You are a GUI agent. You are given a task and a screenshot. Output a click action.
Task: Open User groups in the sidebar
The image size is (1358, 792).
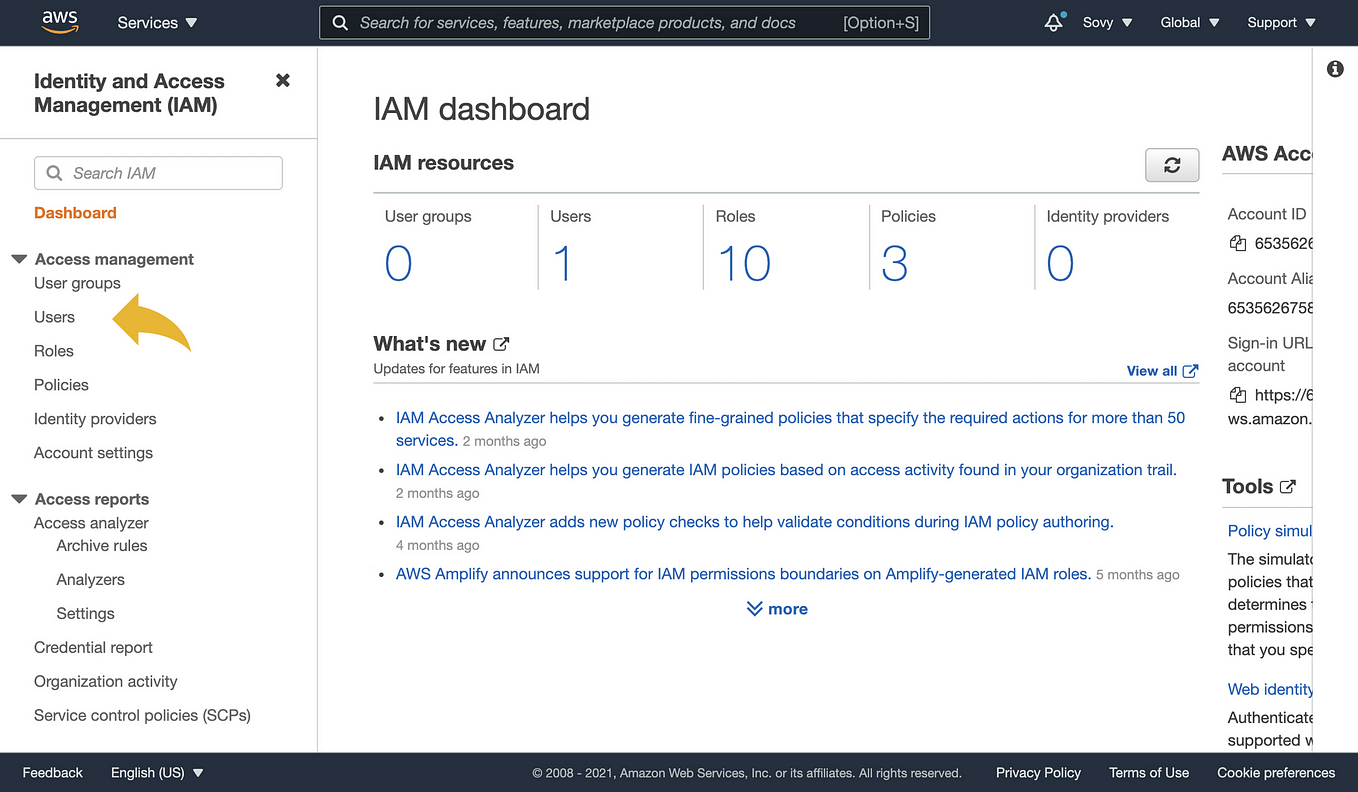click(x=77, y=283)
